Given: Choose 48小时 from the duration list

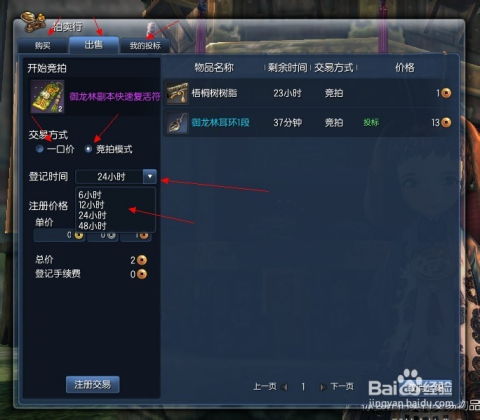Looking at the screenshot, I should pos(92,226).
